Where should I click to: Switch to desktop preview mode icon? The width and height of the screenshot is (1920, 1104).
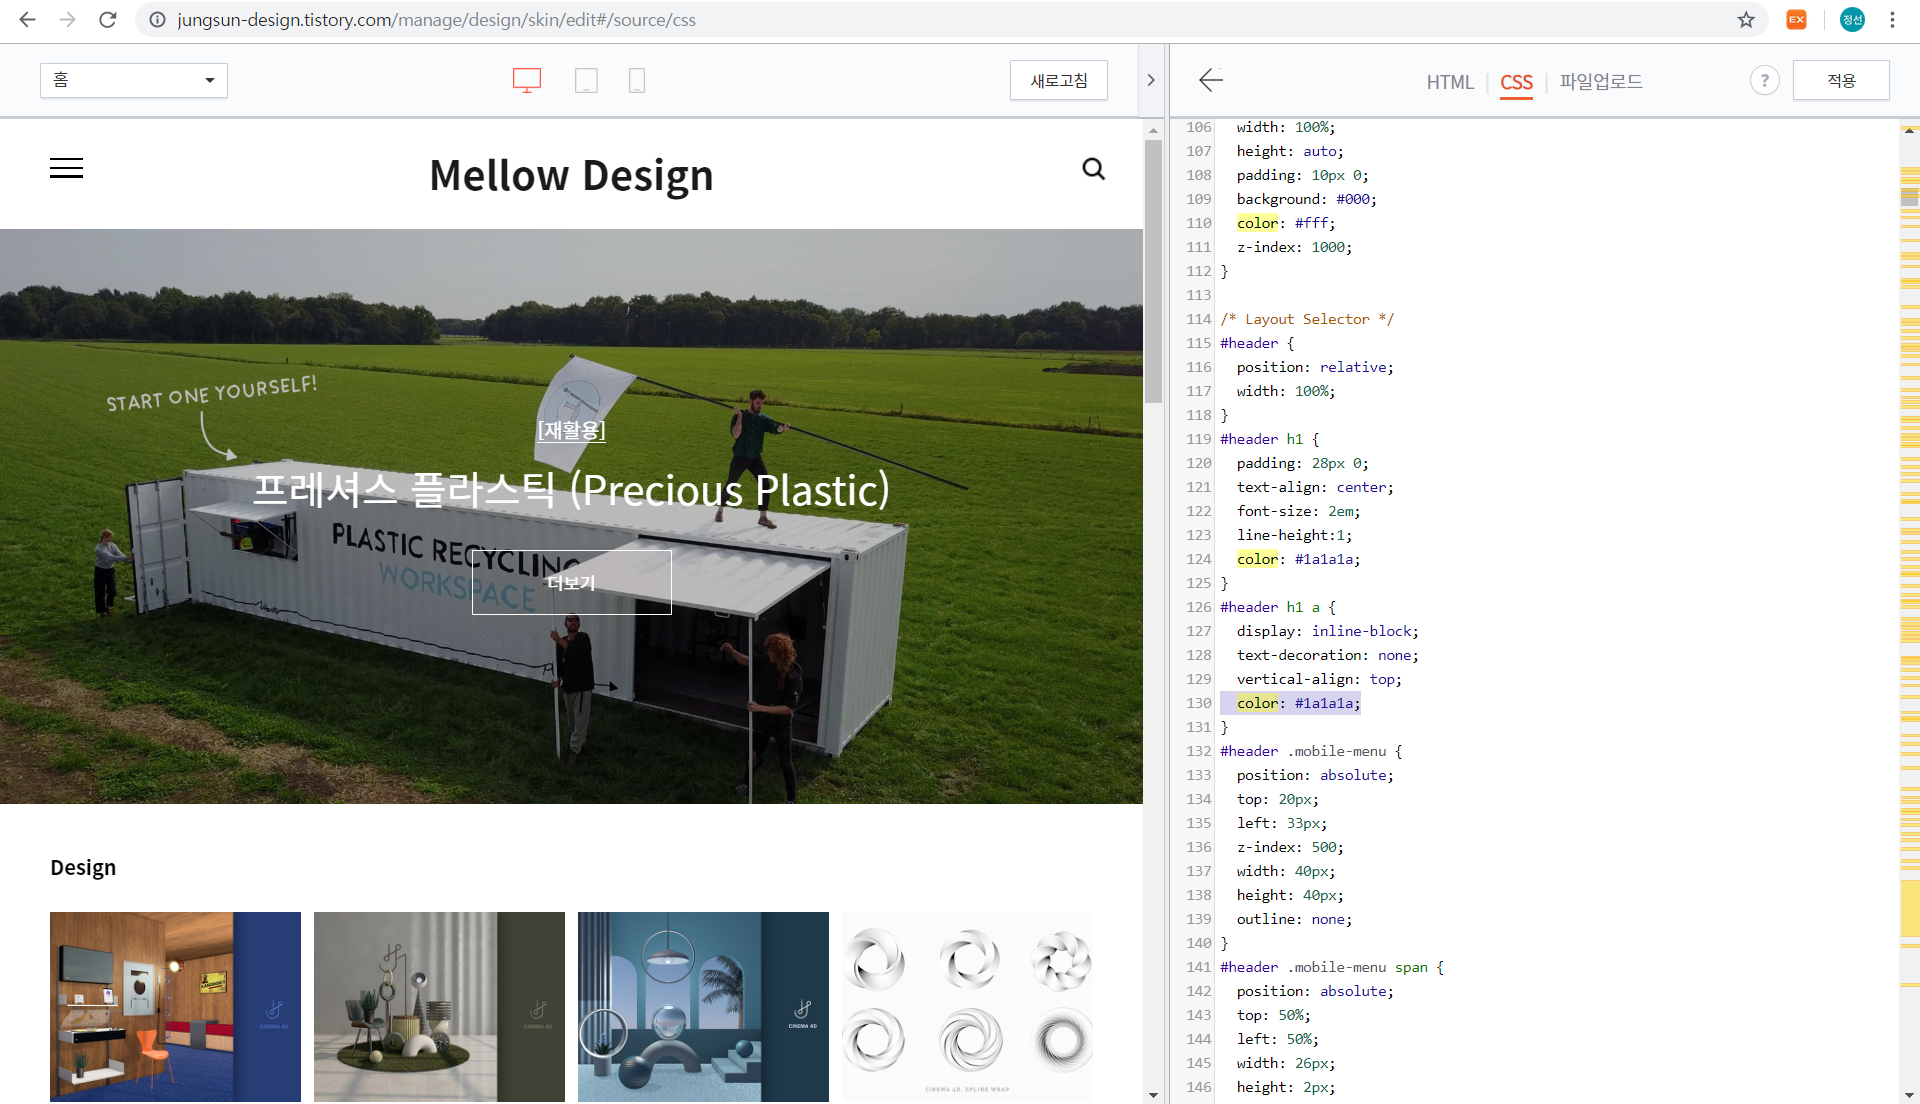pos(526,80)
